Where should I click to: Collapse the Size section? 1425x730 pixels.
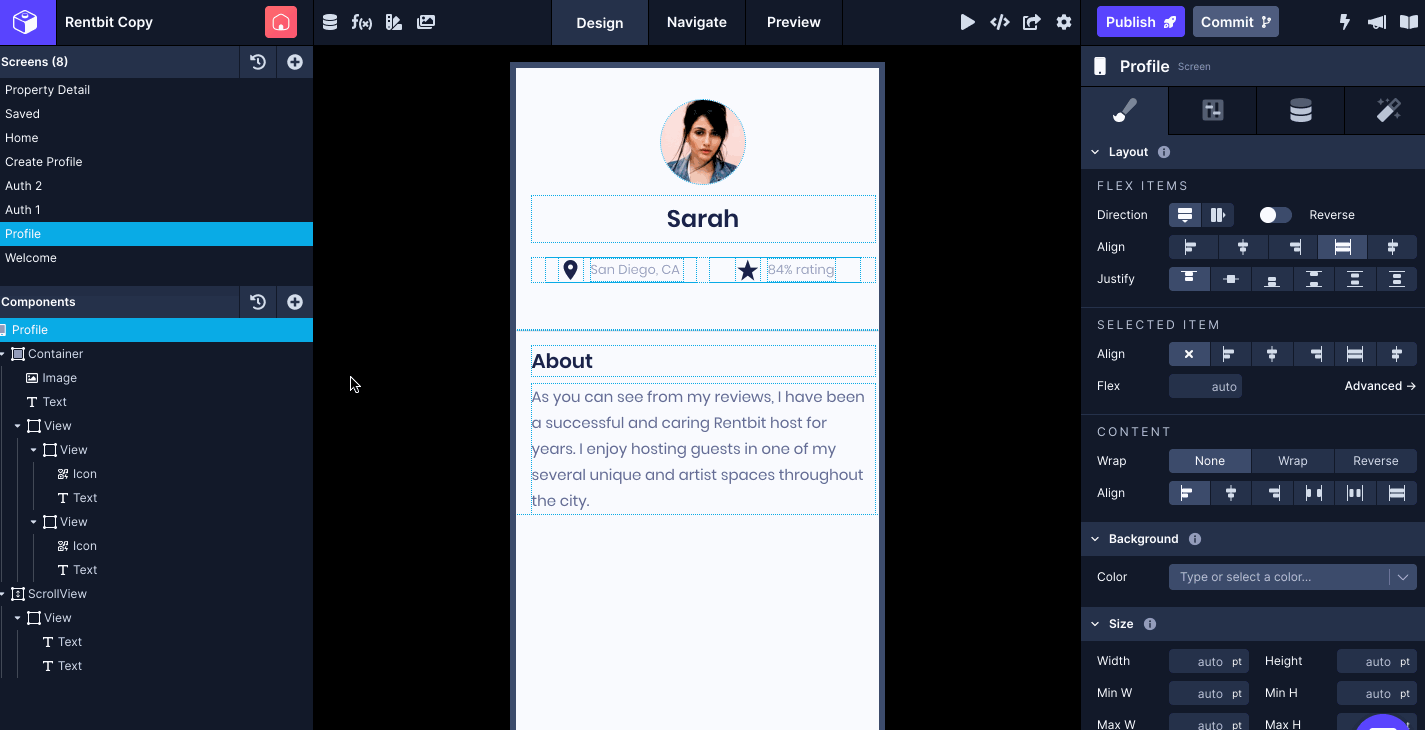[x=1095, y=624]
